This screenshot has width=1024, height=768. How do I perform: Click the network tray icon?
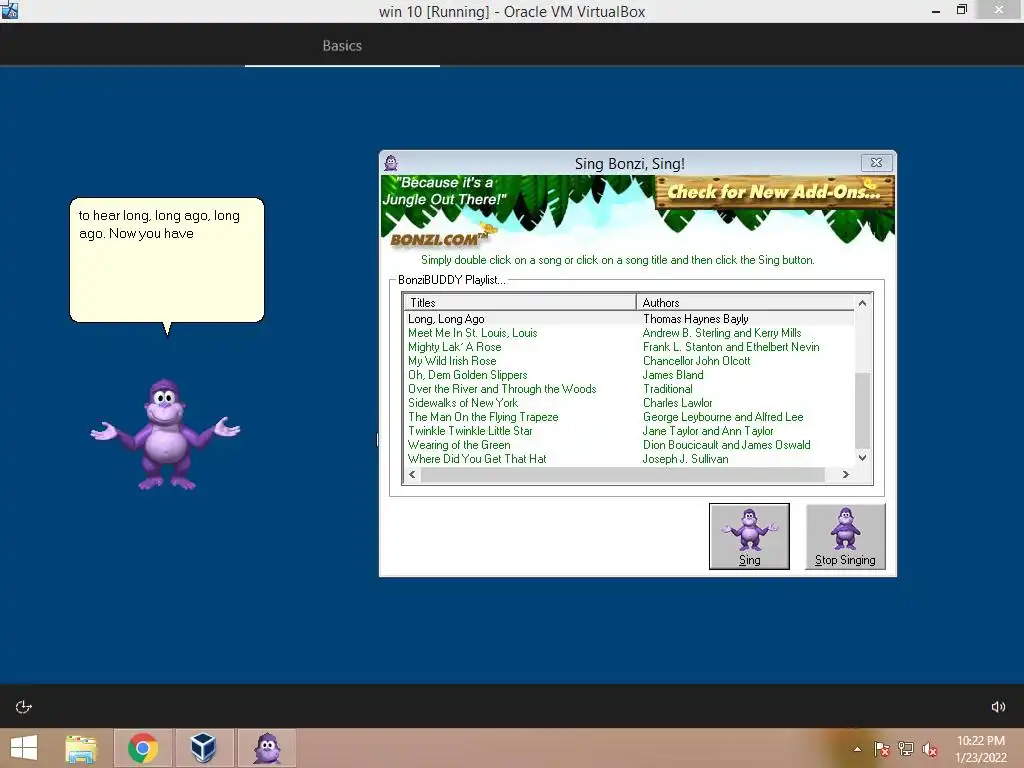[x=906, y=749]
